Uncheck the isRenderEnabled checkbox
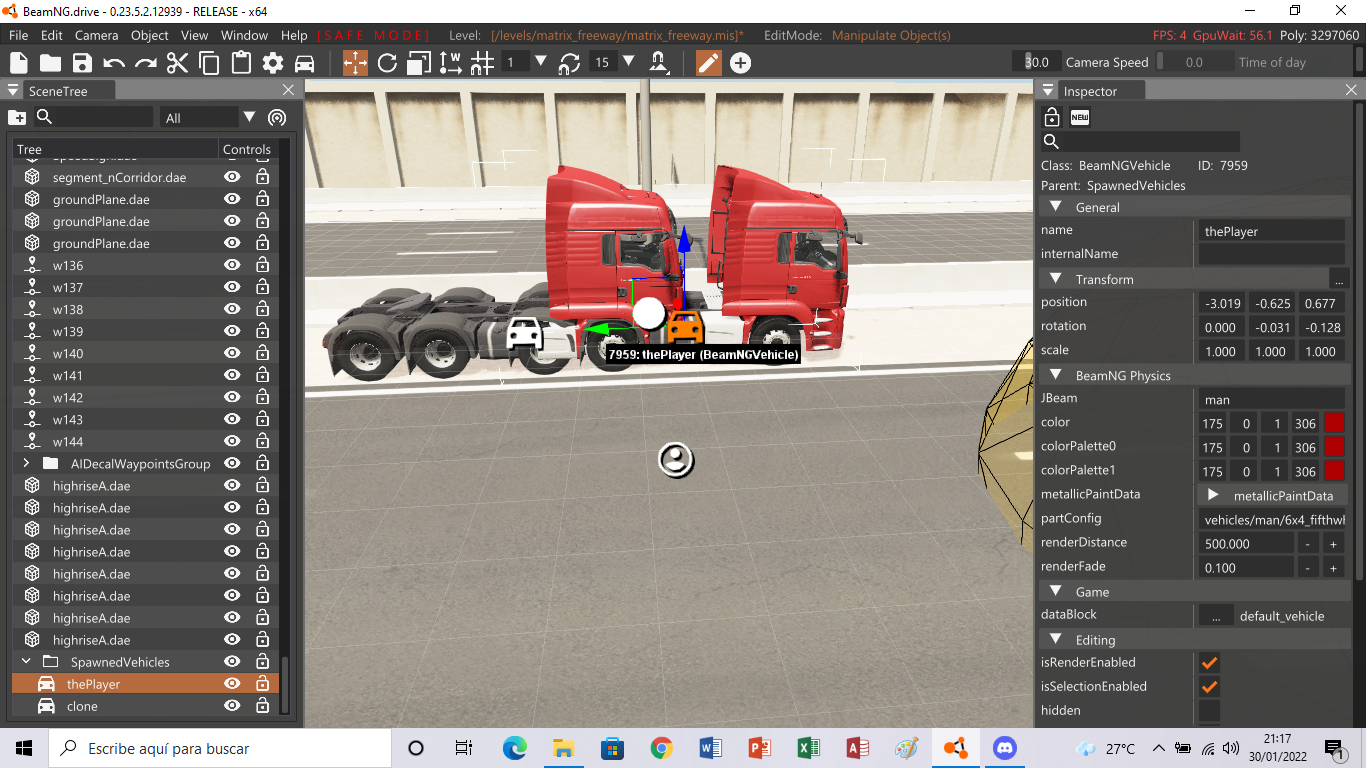 pos(1209,662)
